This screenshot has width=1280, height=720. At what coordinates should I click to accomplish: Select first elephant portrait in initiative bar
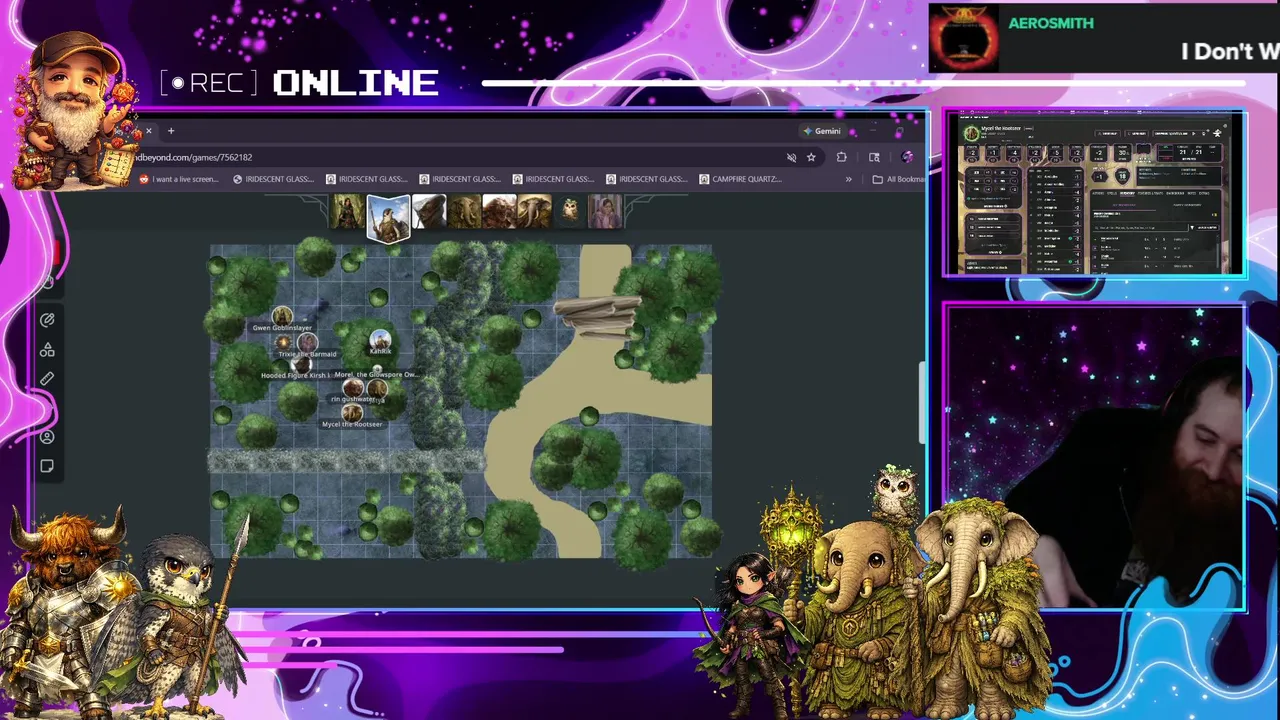point(464,212)
